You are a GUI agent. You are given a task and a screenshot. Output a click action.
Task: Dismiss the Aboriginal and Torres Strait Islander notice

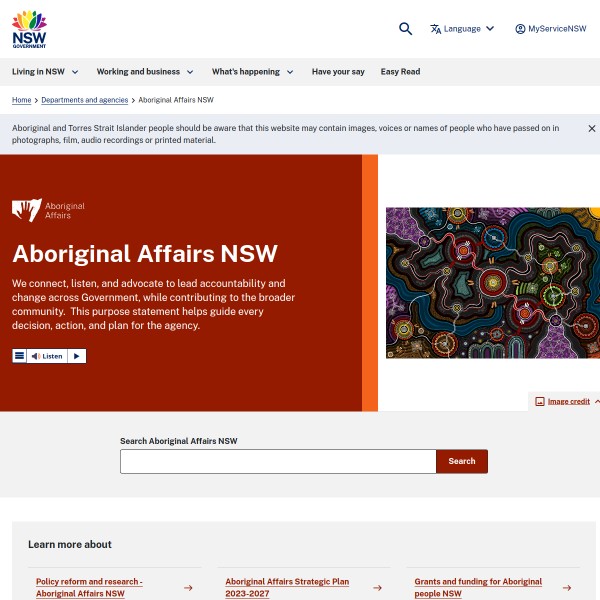point(592,129)
